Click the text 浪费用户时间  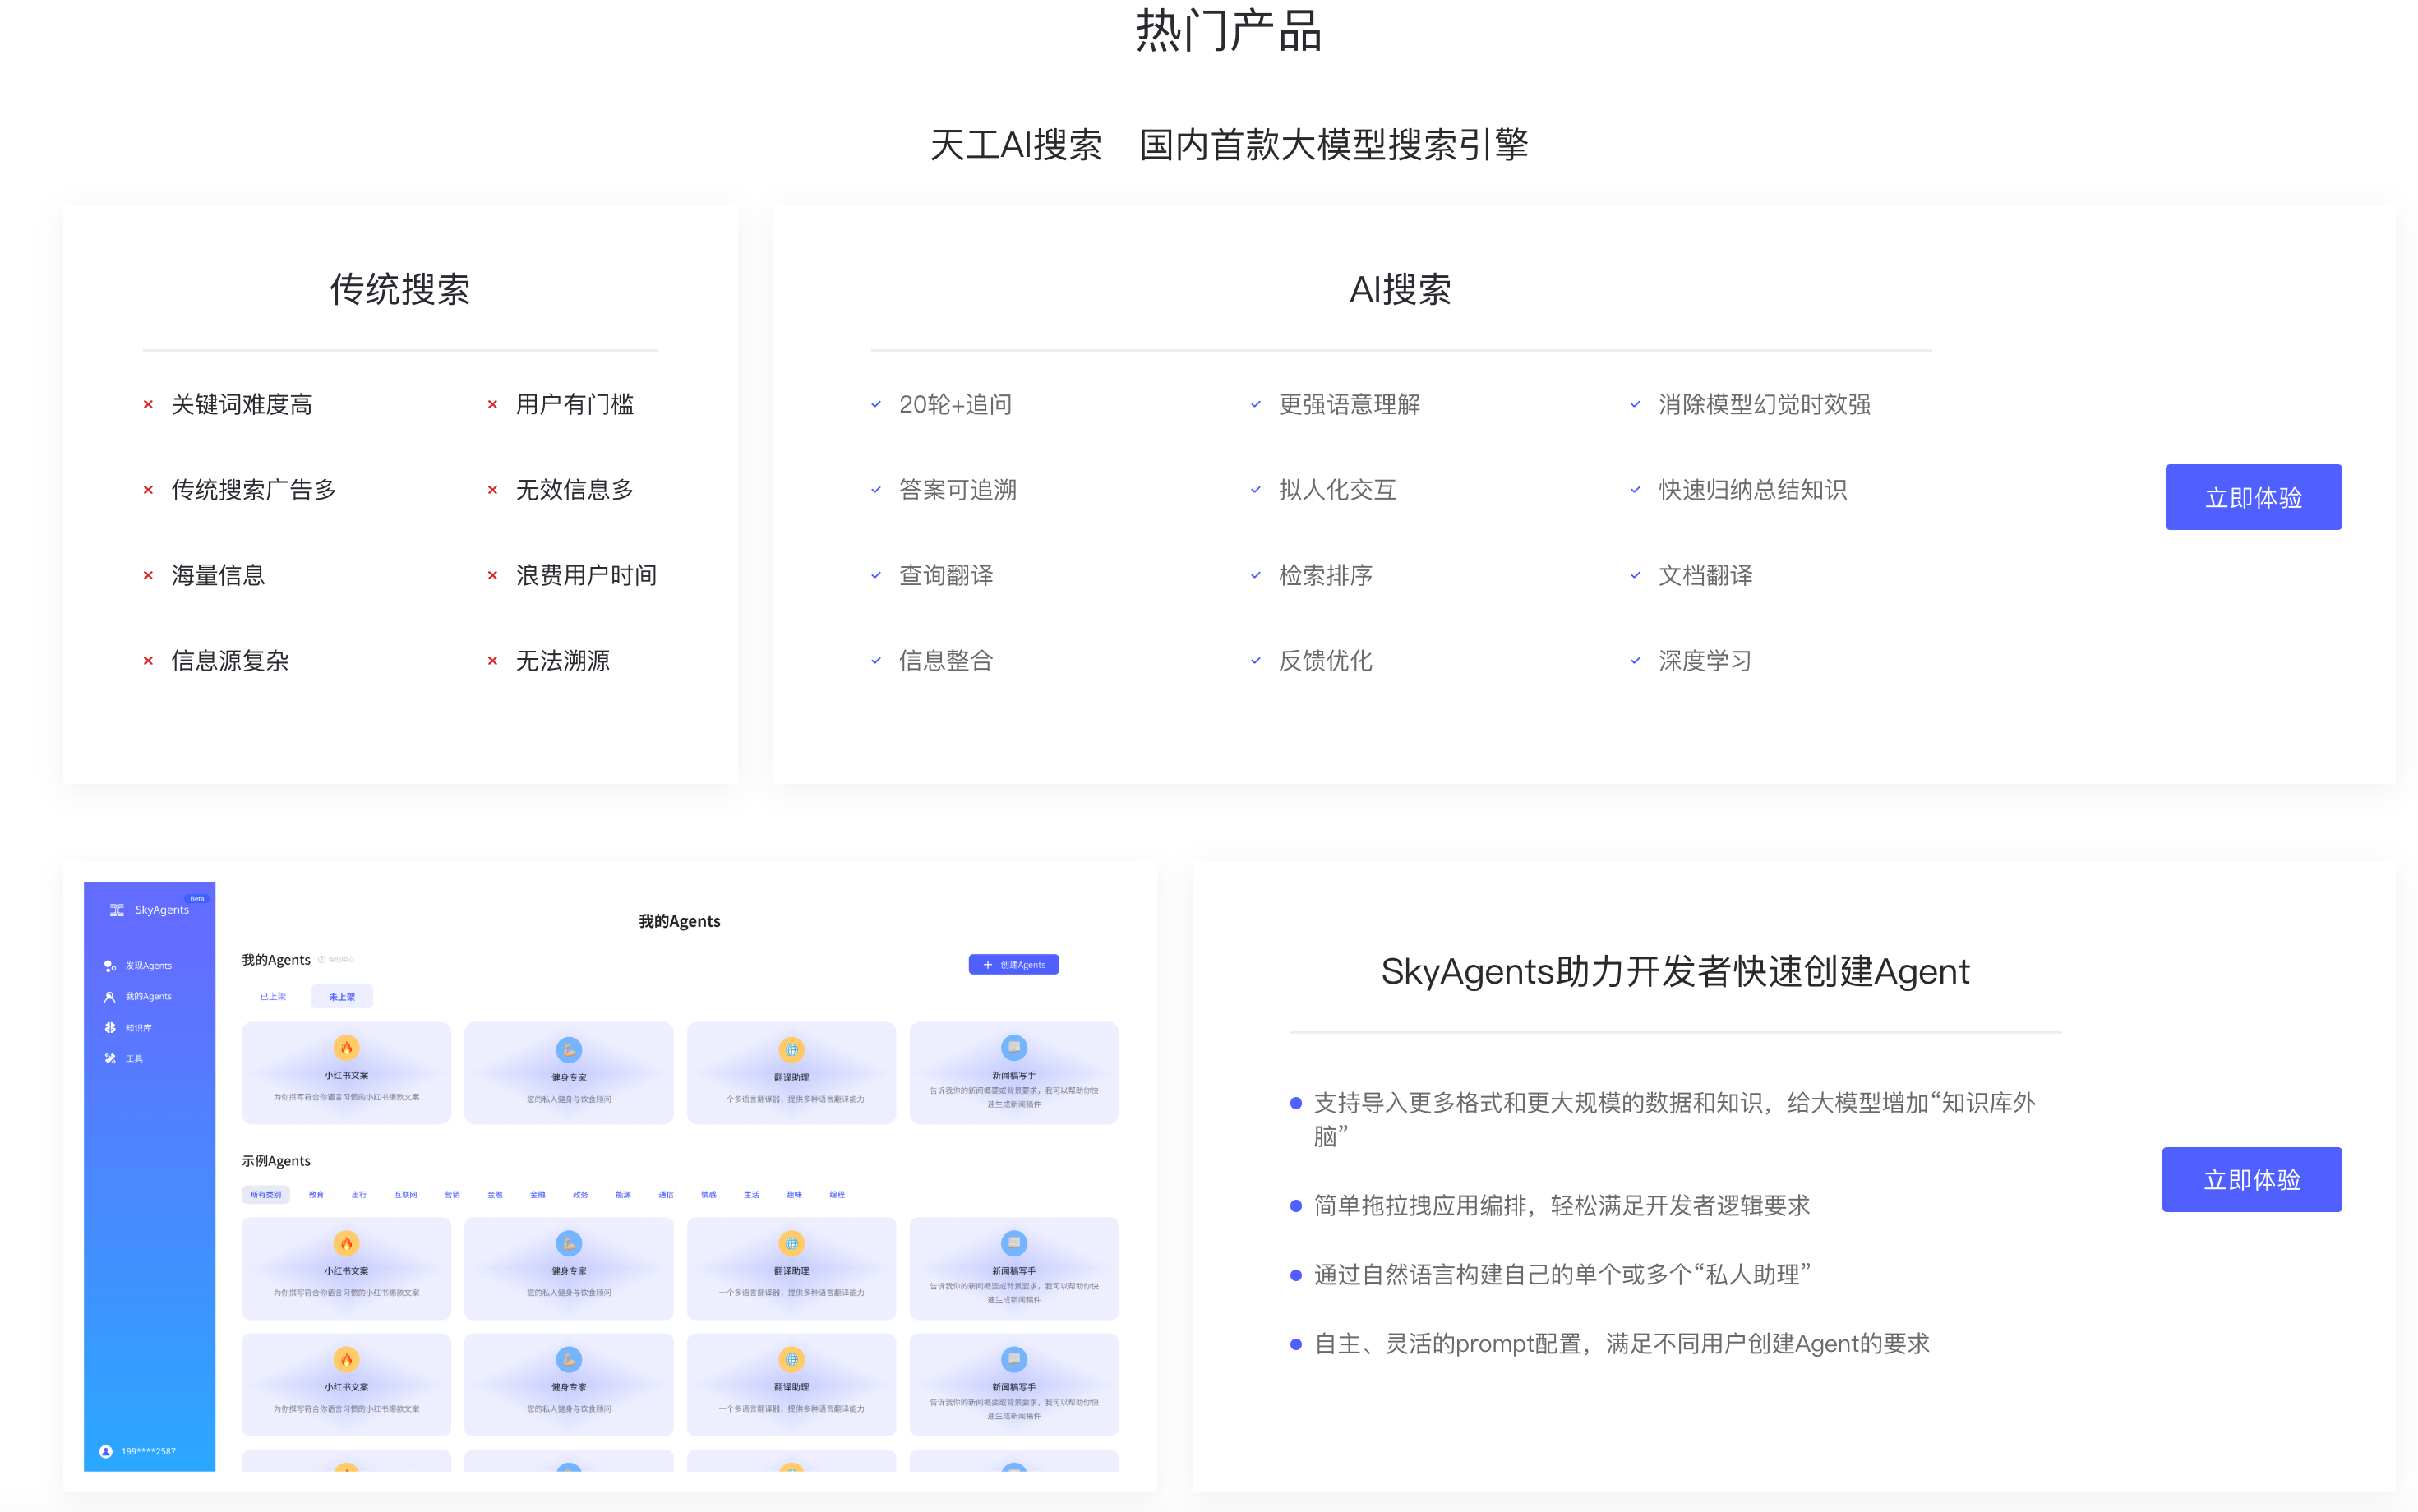pos(586,575)
